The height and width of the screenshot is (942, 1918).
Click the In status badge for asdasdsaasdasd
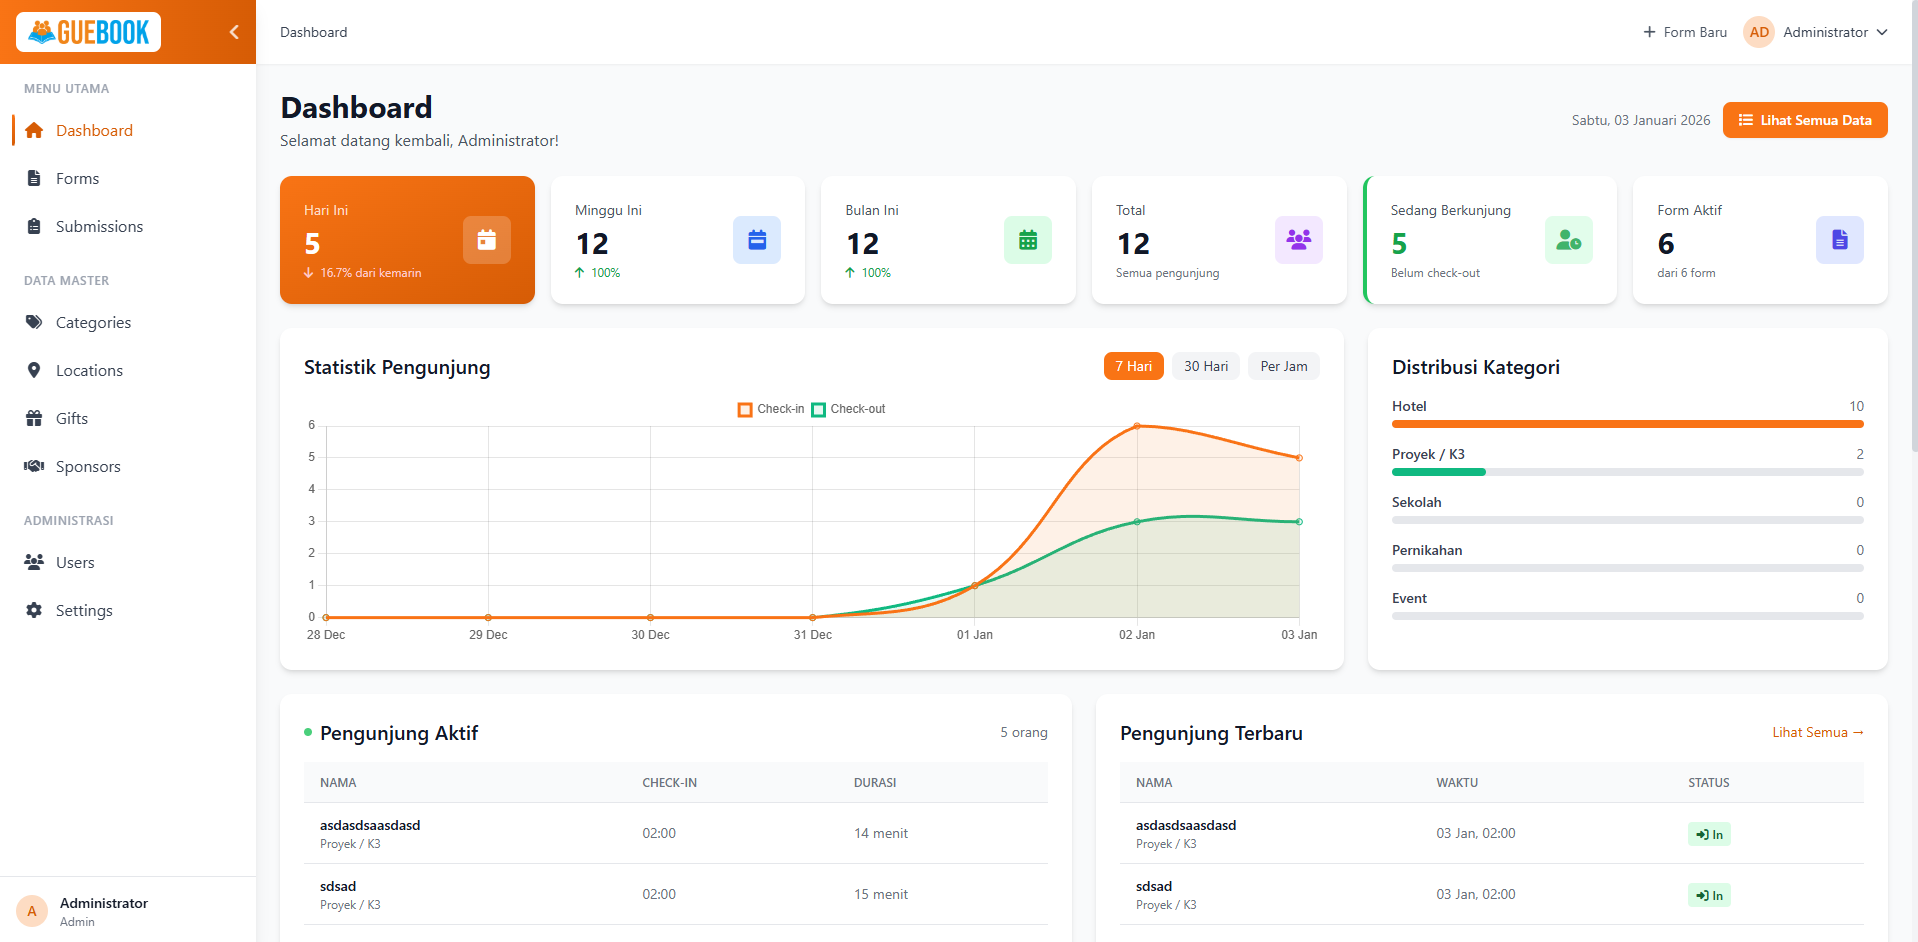point(1708,833)
